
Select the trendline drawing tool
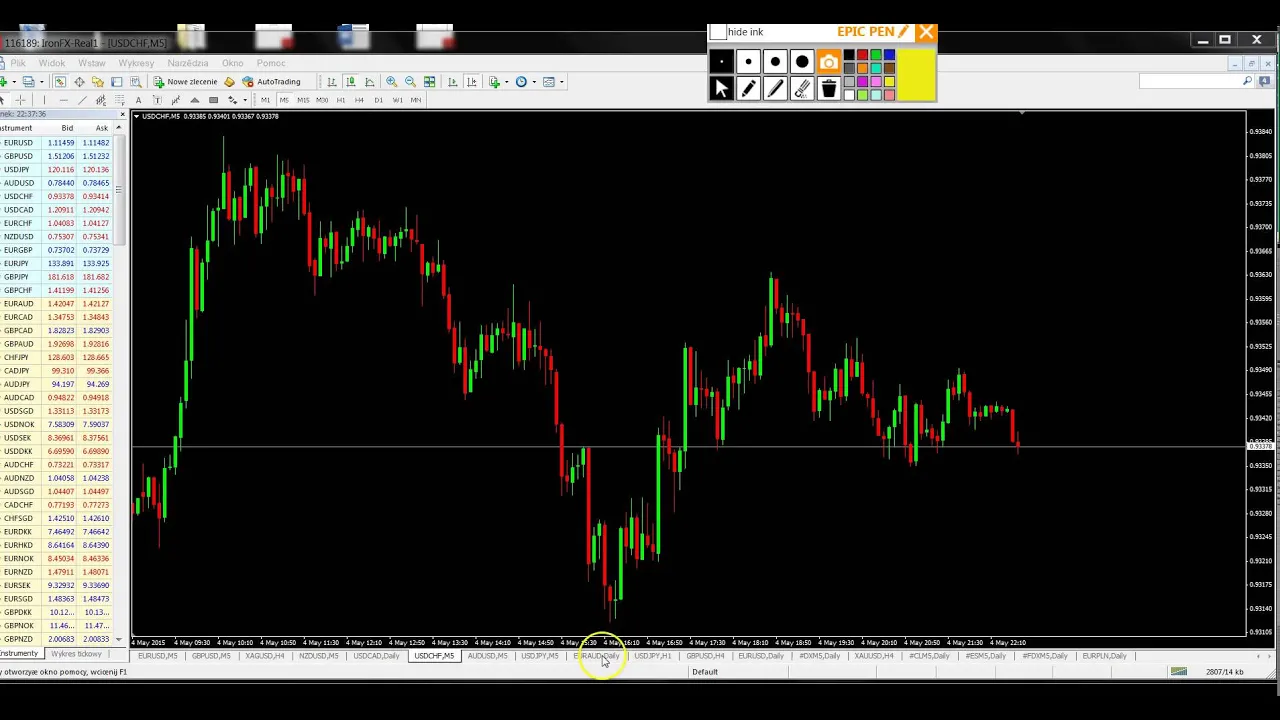[x=82, y=100]
